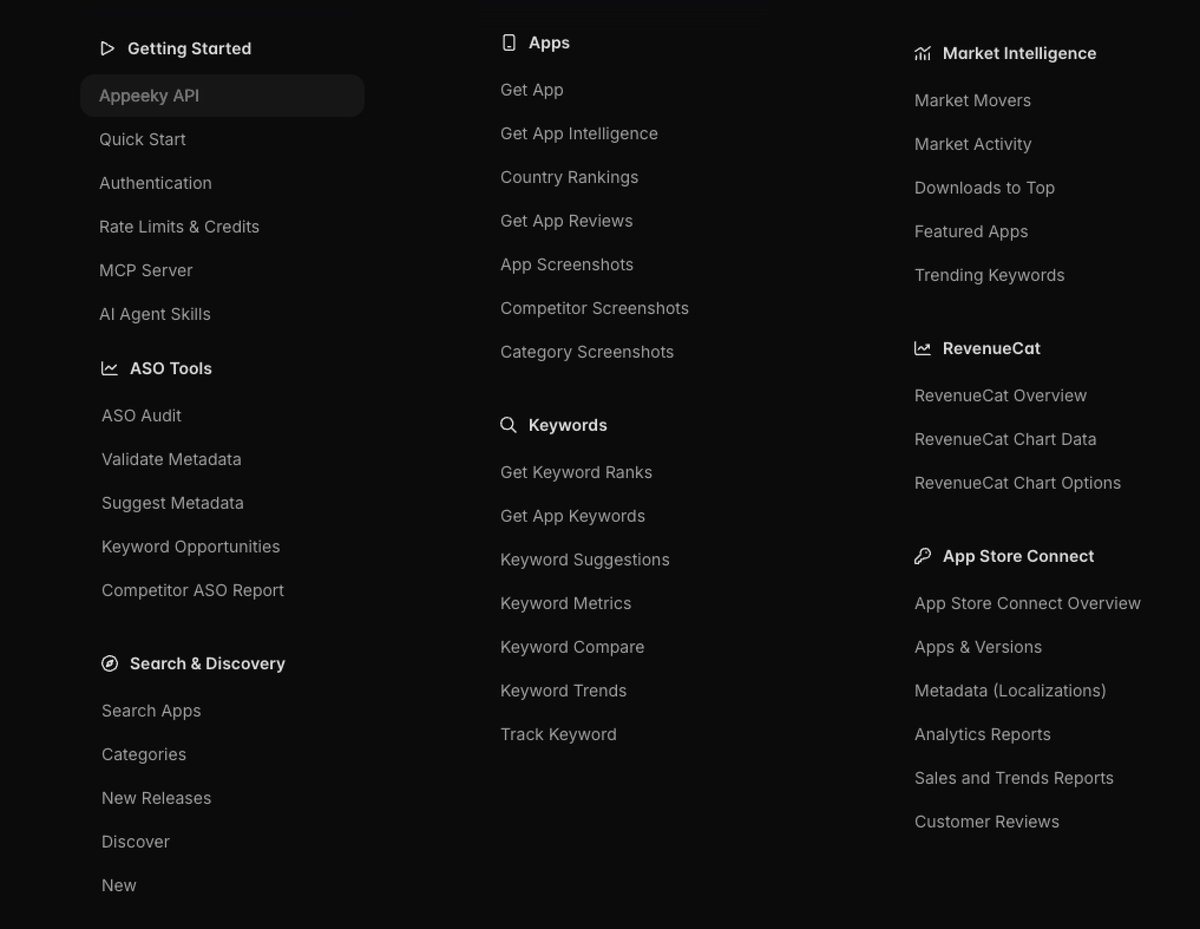
Task: Open Get Keyword Ranks
Action: click(x=576, y=473)
